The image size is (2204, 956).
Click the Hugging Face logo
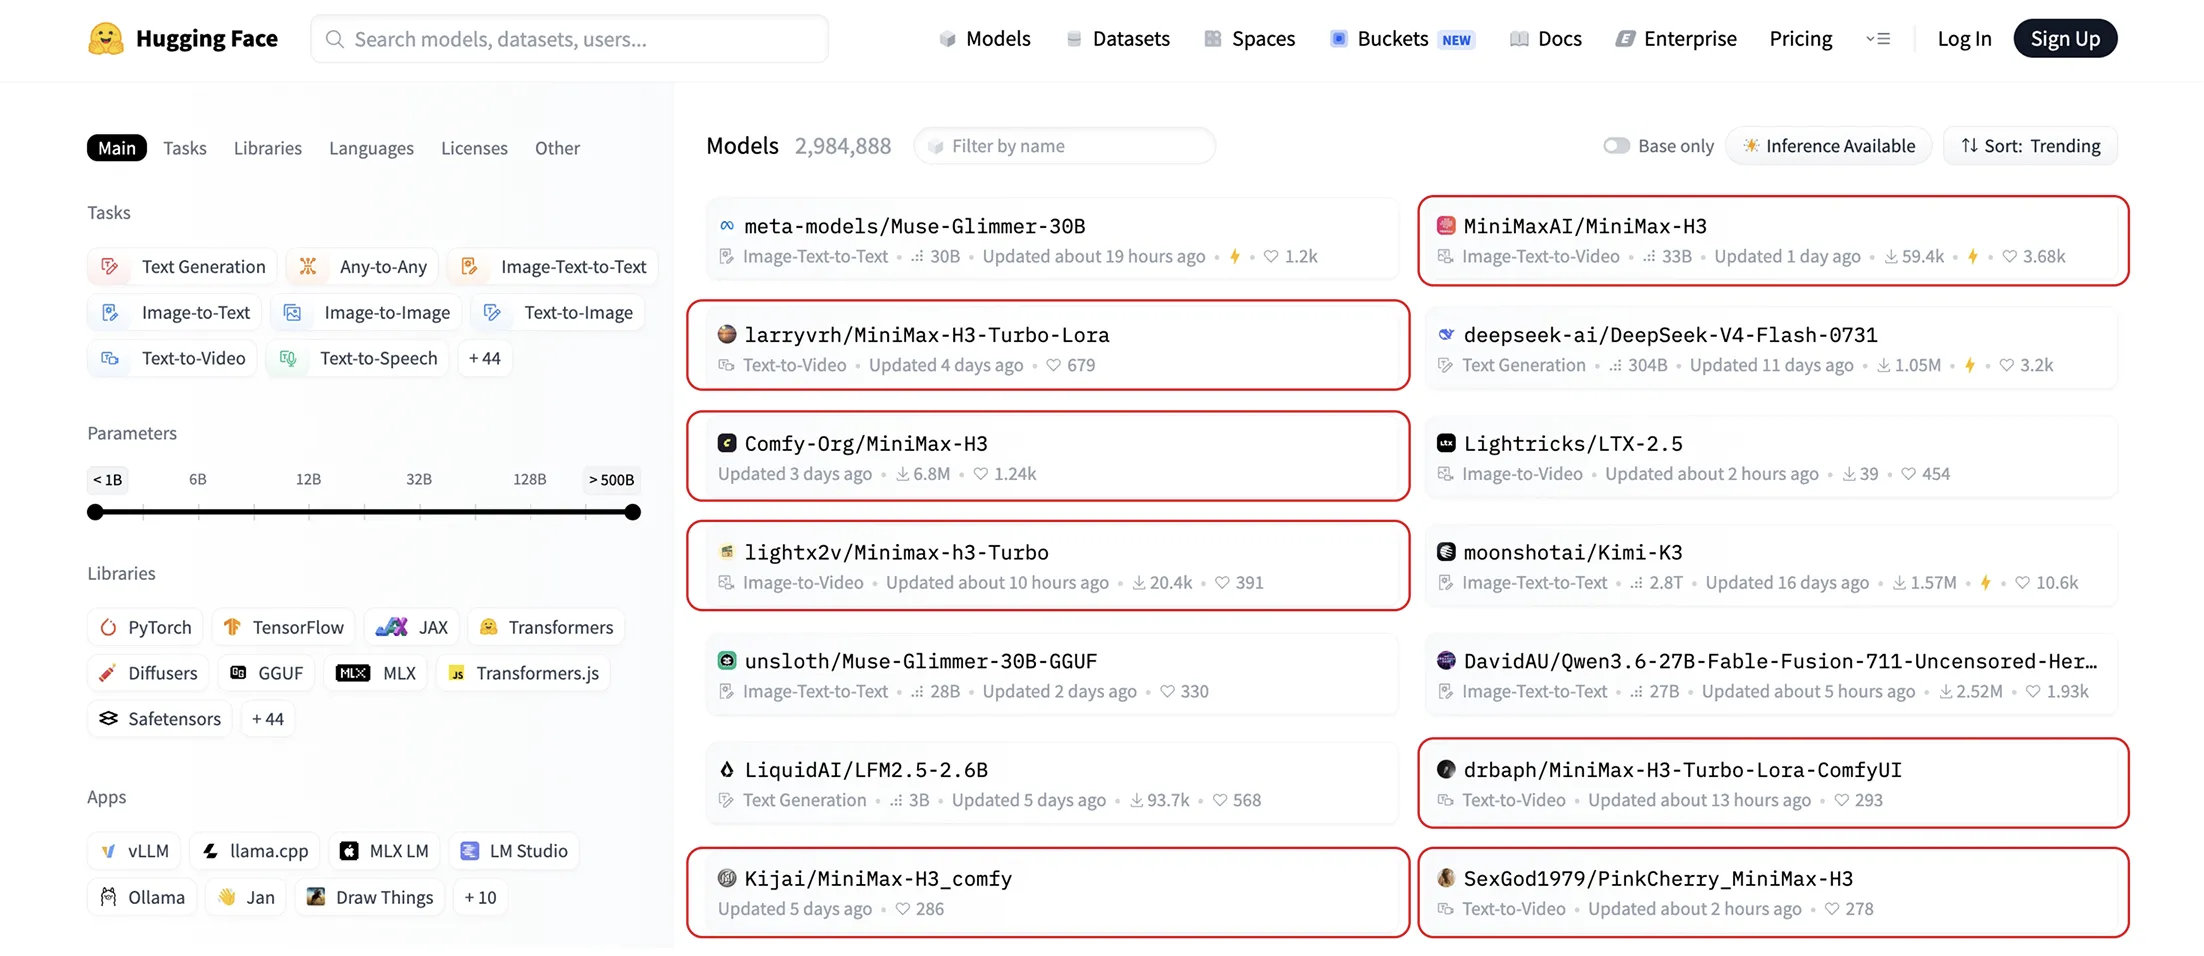105,39
